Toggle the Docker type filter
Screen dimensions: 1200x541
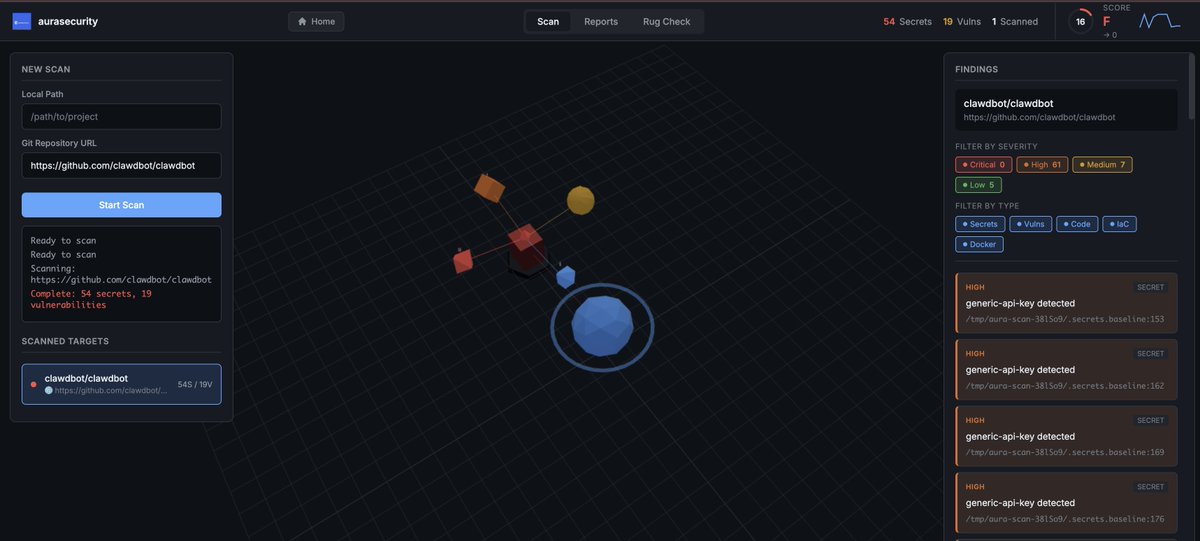click(x=980, y=244)
